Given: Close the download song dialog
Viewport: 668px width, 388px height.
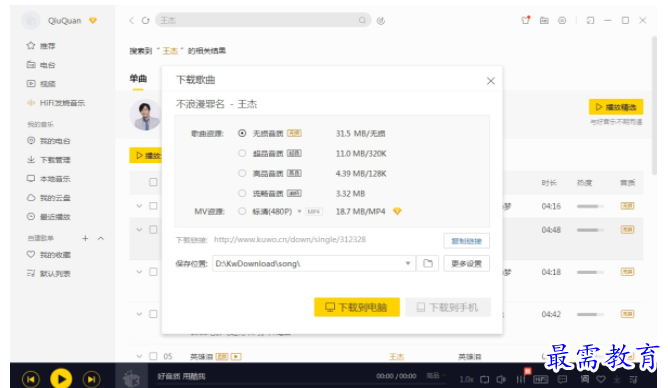Looking at the screenshot, I should 491,81.
